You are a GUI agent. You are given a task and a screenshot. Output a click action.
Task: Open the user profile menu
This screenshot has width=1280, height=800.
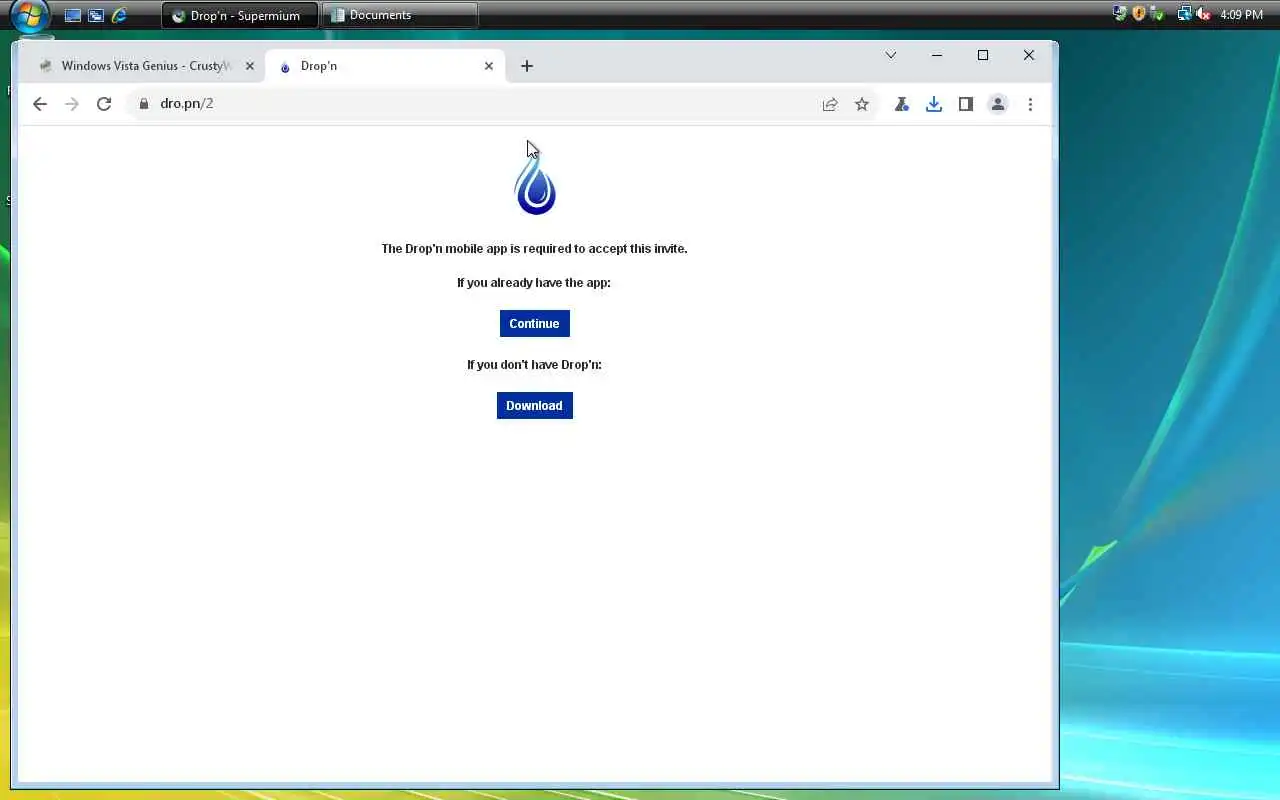coord(998,104)
